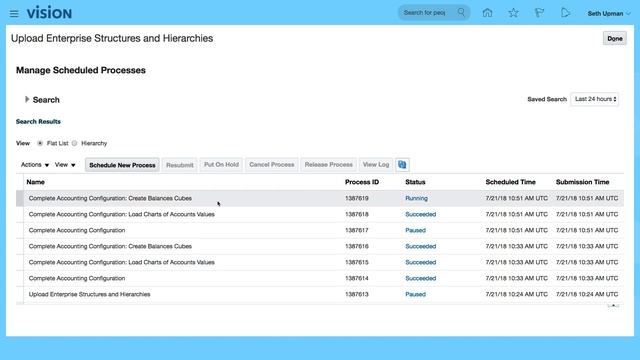Click Schedule New Process button

tap(122, 165)
